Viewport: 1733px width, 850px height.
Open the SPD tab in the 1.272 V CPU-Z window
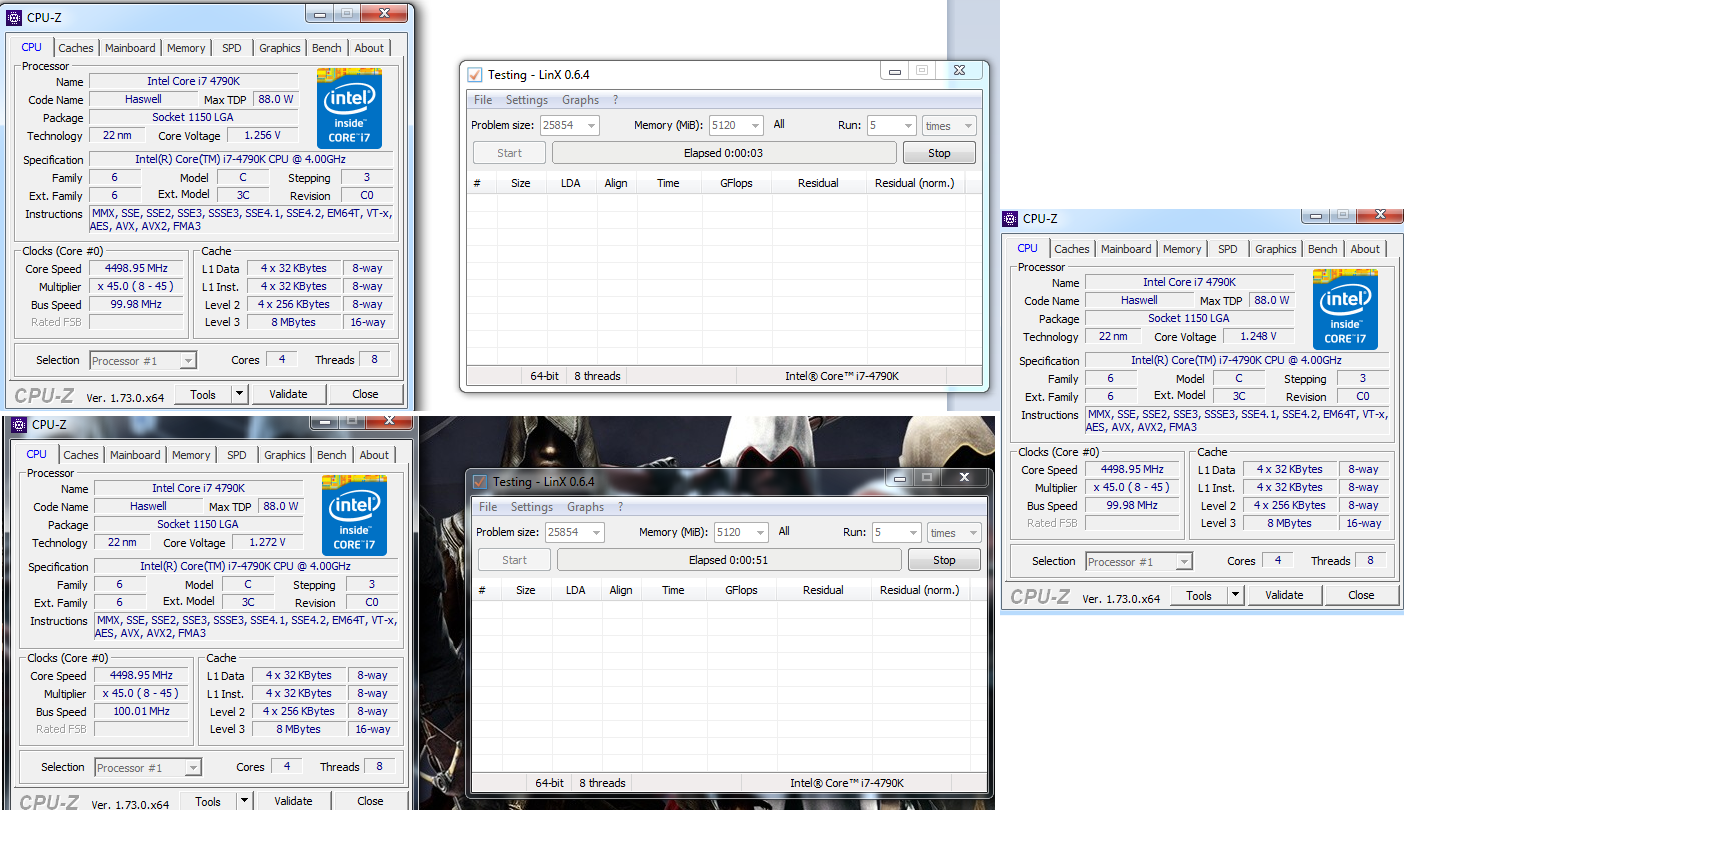237,455
